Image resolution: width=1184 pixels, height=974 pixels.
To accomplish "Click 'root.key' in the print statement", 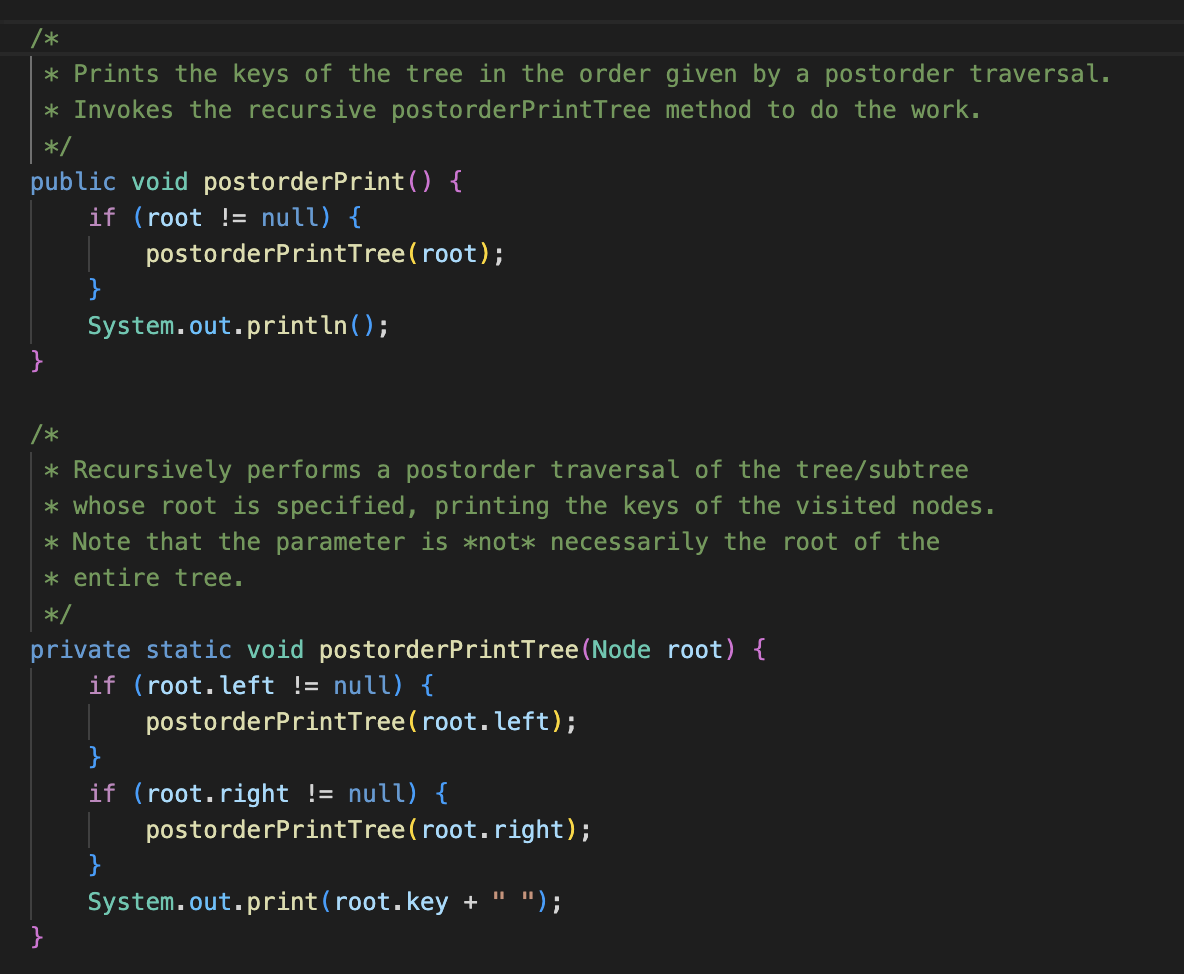I will 391,902.
